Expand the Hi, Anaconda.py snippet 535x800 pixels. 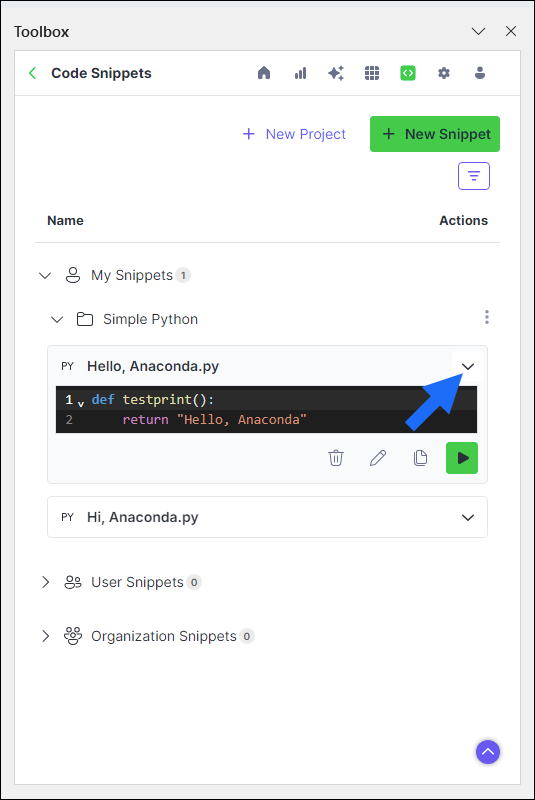pos(468,517)
